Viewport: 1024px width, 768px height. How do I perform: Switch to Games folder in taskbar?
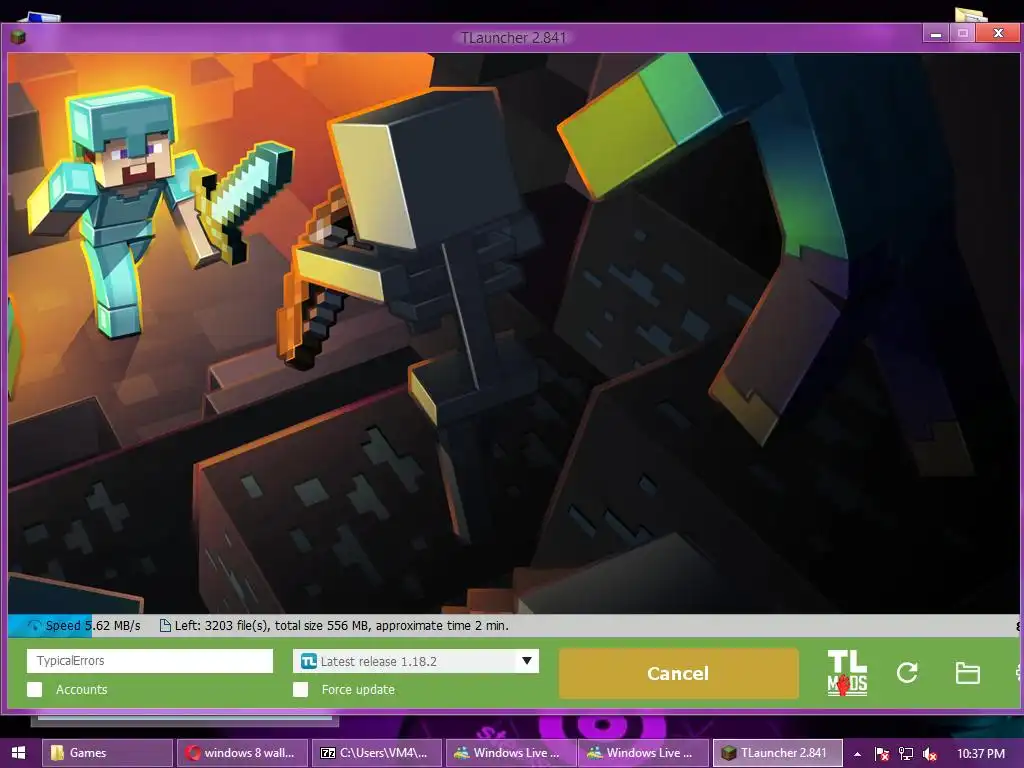point(108,753)
